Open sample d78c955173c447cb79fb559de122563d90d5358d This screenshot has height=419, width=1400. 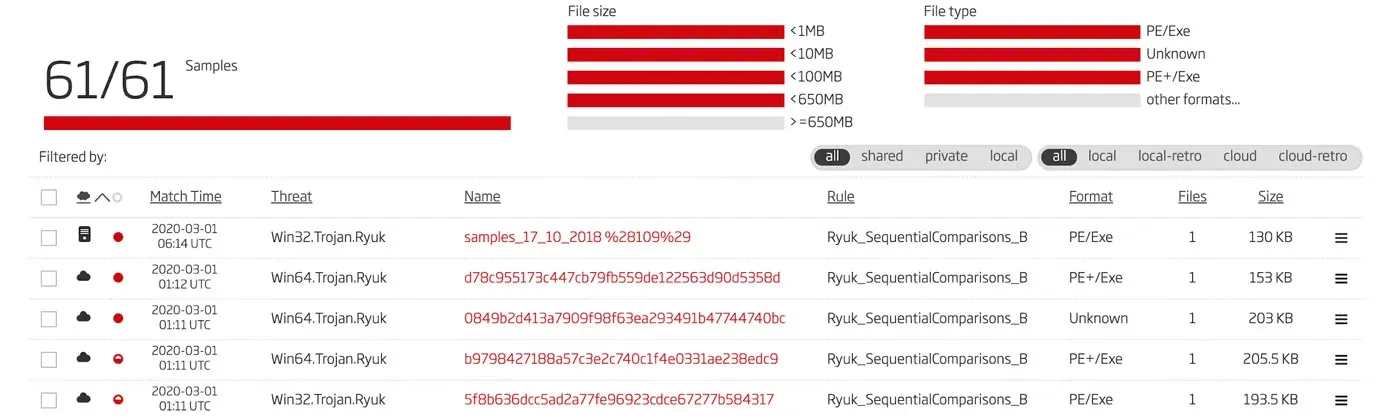[x=621, y=278]
